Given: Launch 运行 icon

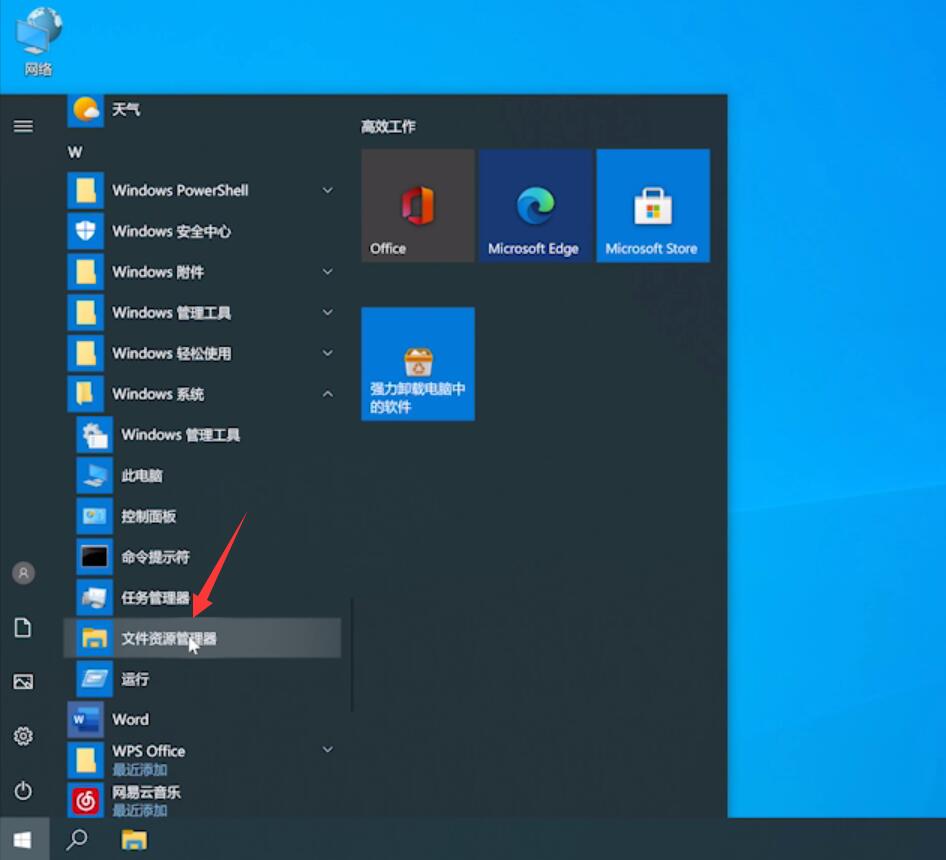Looking at the screenshot, I should click(94, 679).
